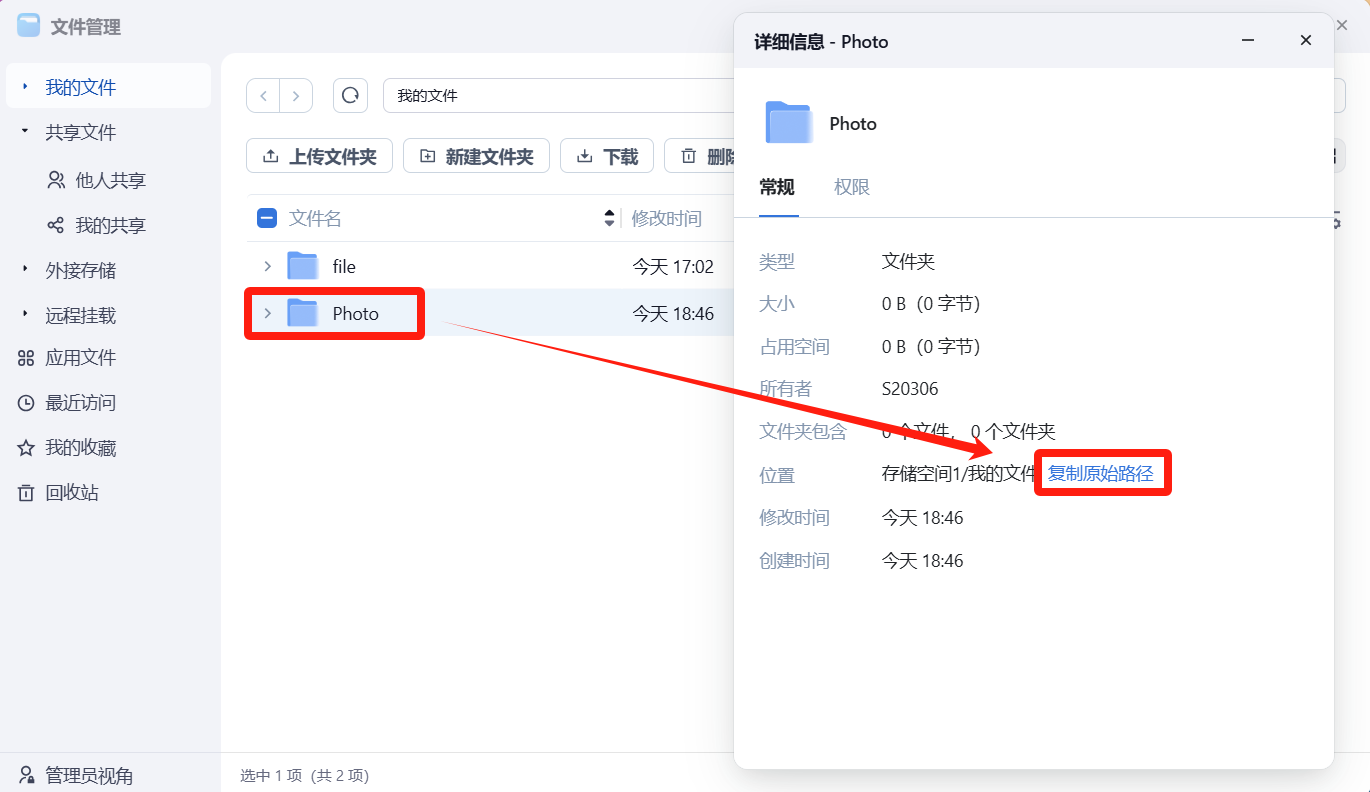The height and width of the screenshot is (792, 1370).
Task: Click Copy Original Path (复制原始路径) link
Action: (1100, 474)
